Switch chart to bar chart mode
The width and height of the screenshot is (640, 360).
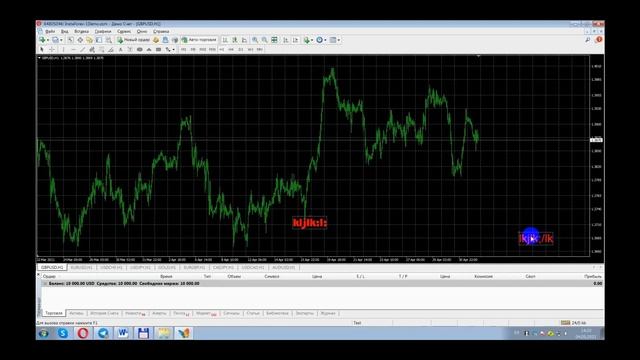click(x=225, y=40)
